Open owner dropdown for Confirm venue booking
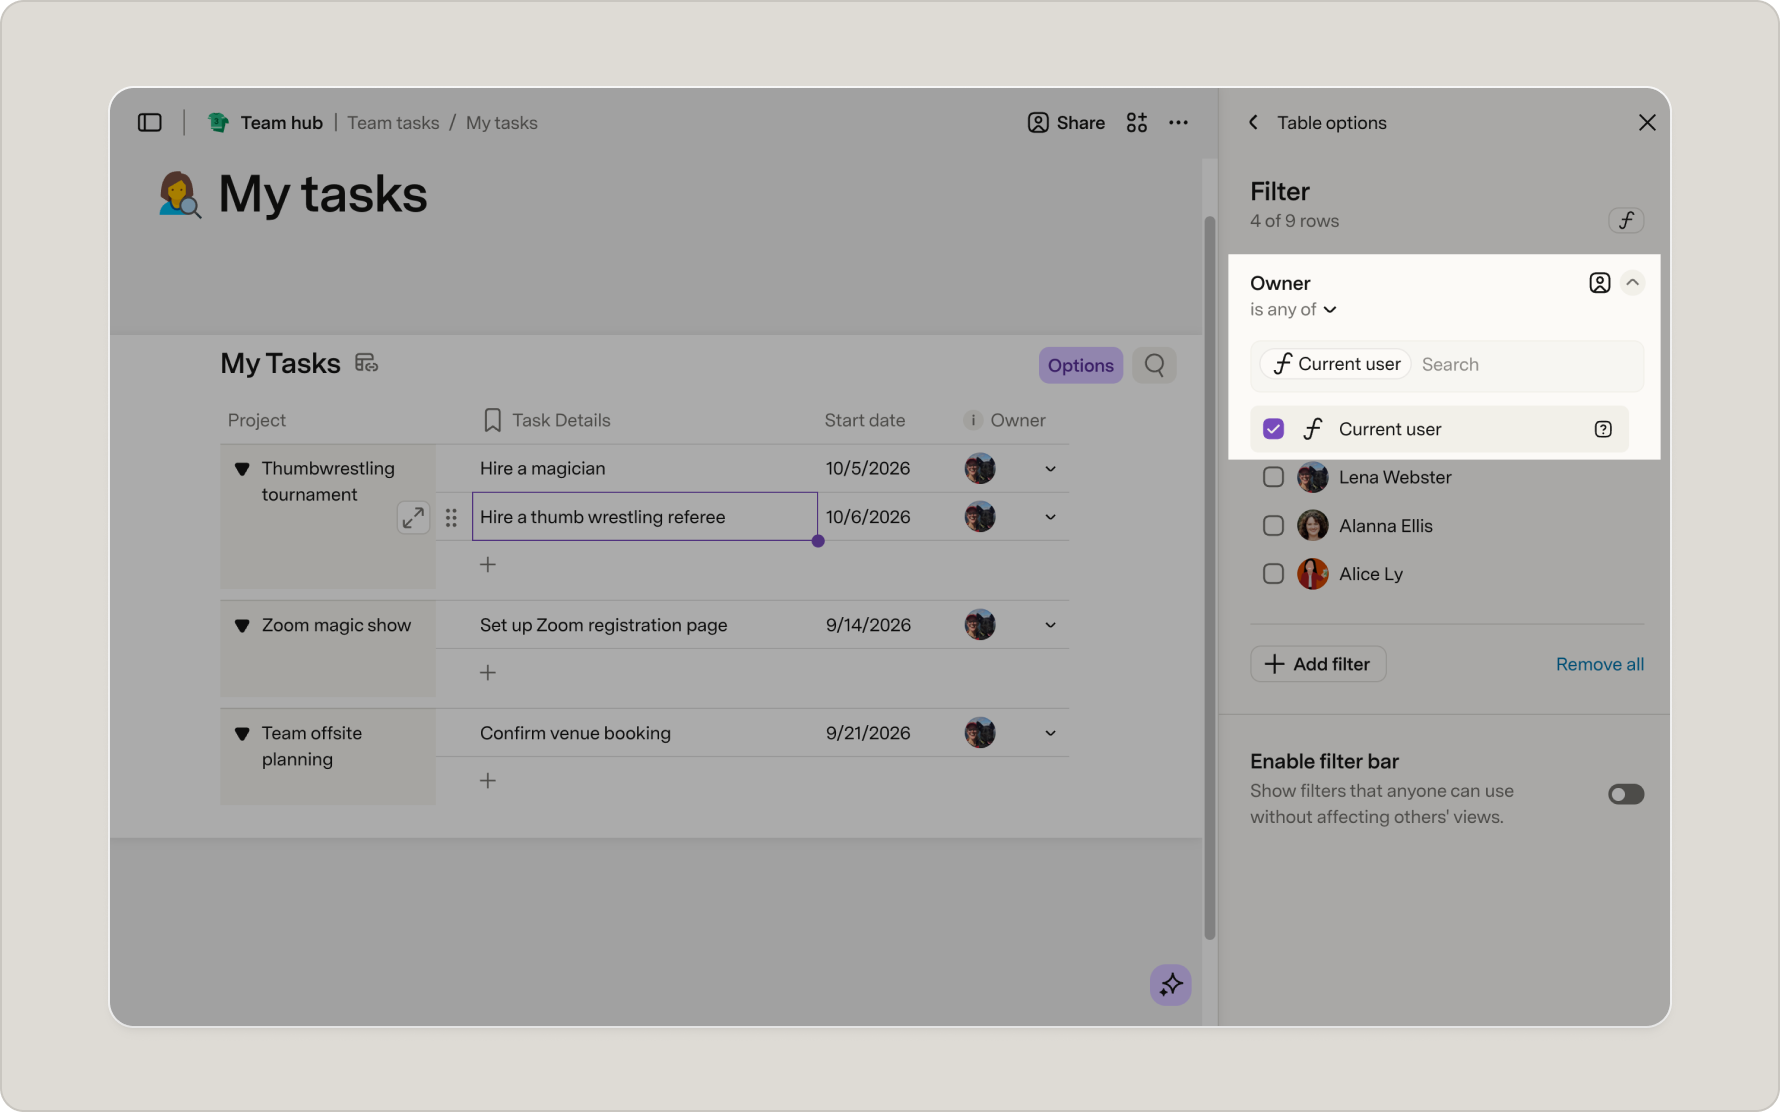 pos(1051,733)
